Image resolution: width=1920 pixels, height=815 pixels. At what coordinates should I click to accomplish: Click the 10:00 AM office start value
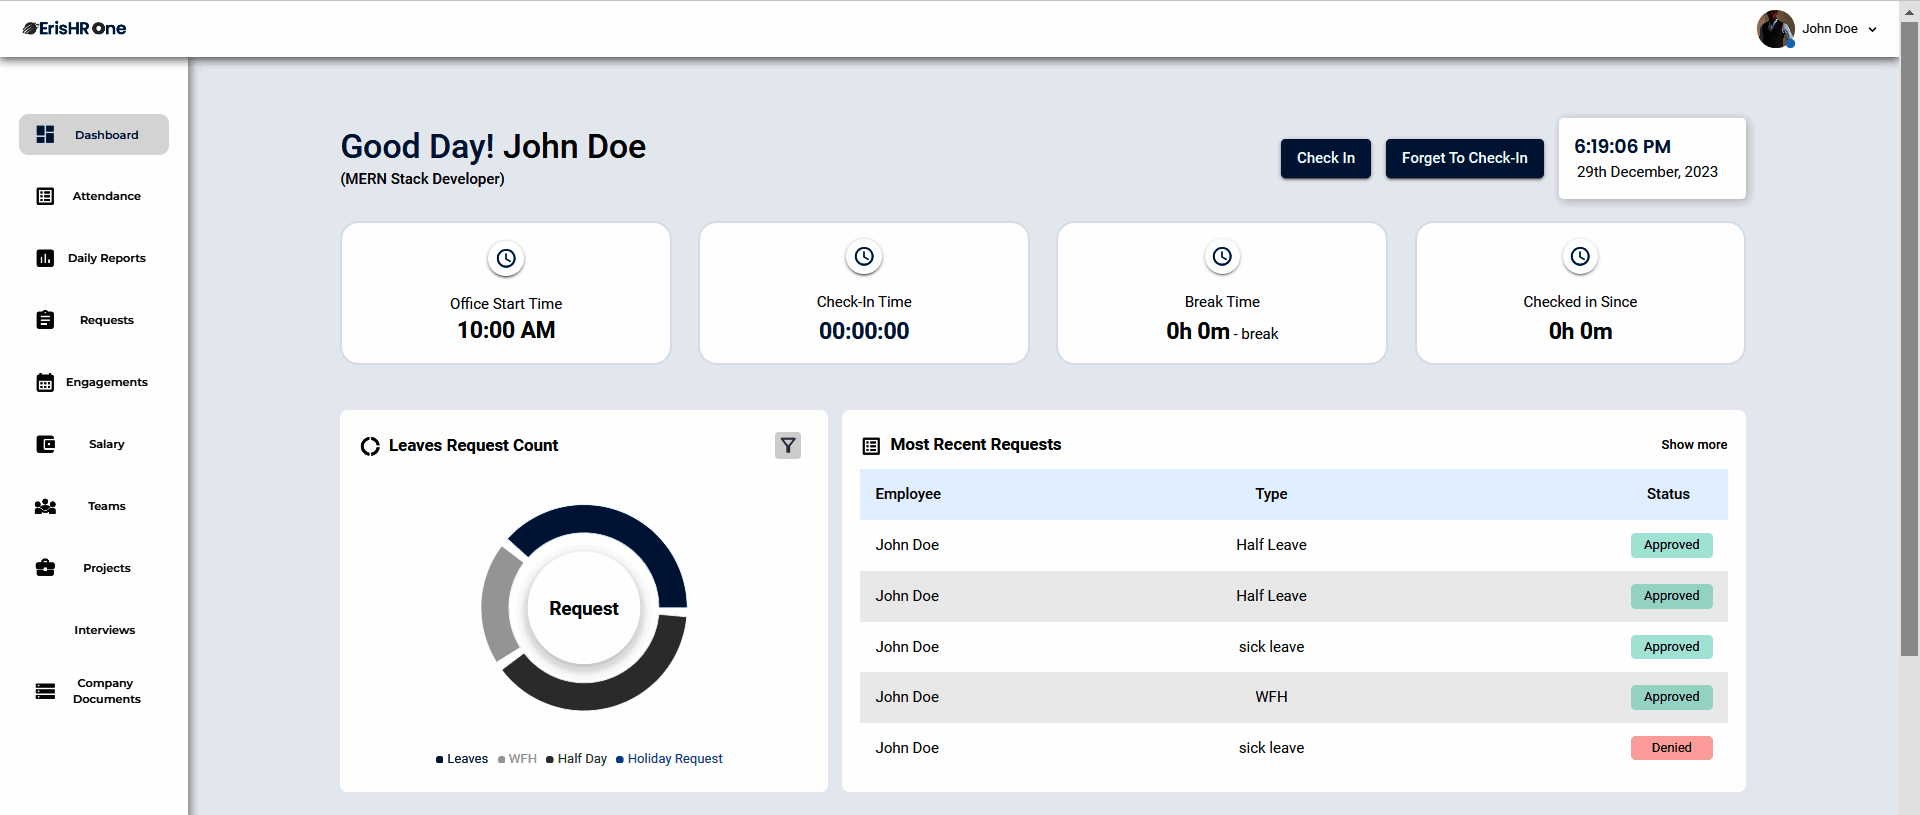506,330
